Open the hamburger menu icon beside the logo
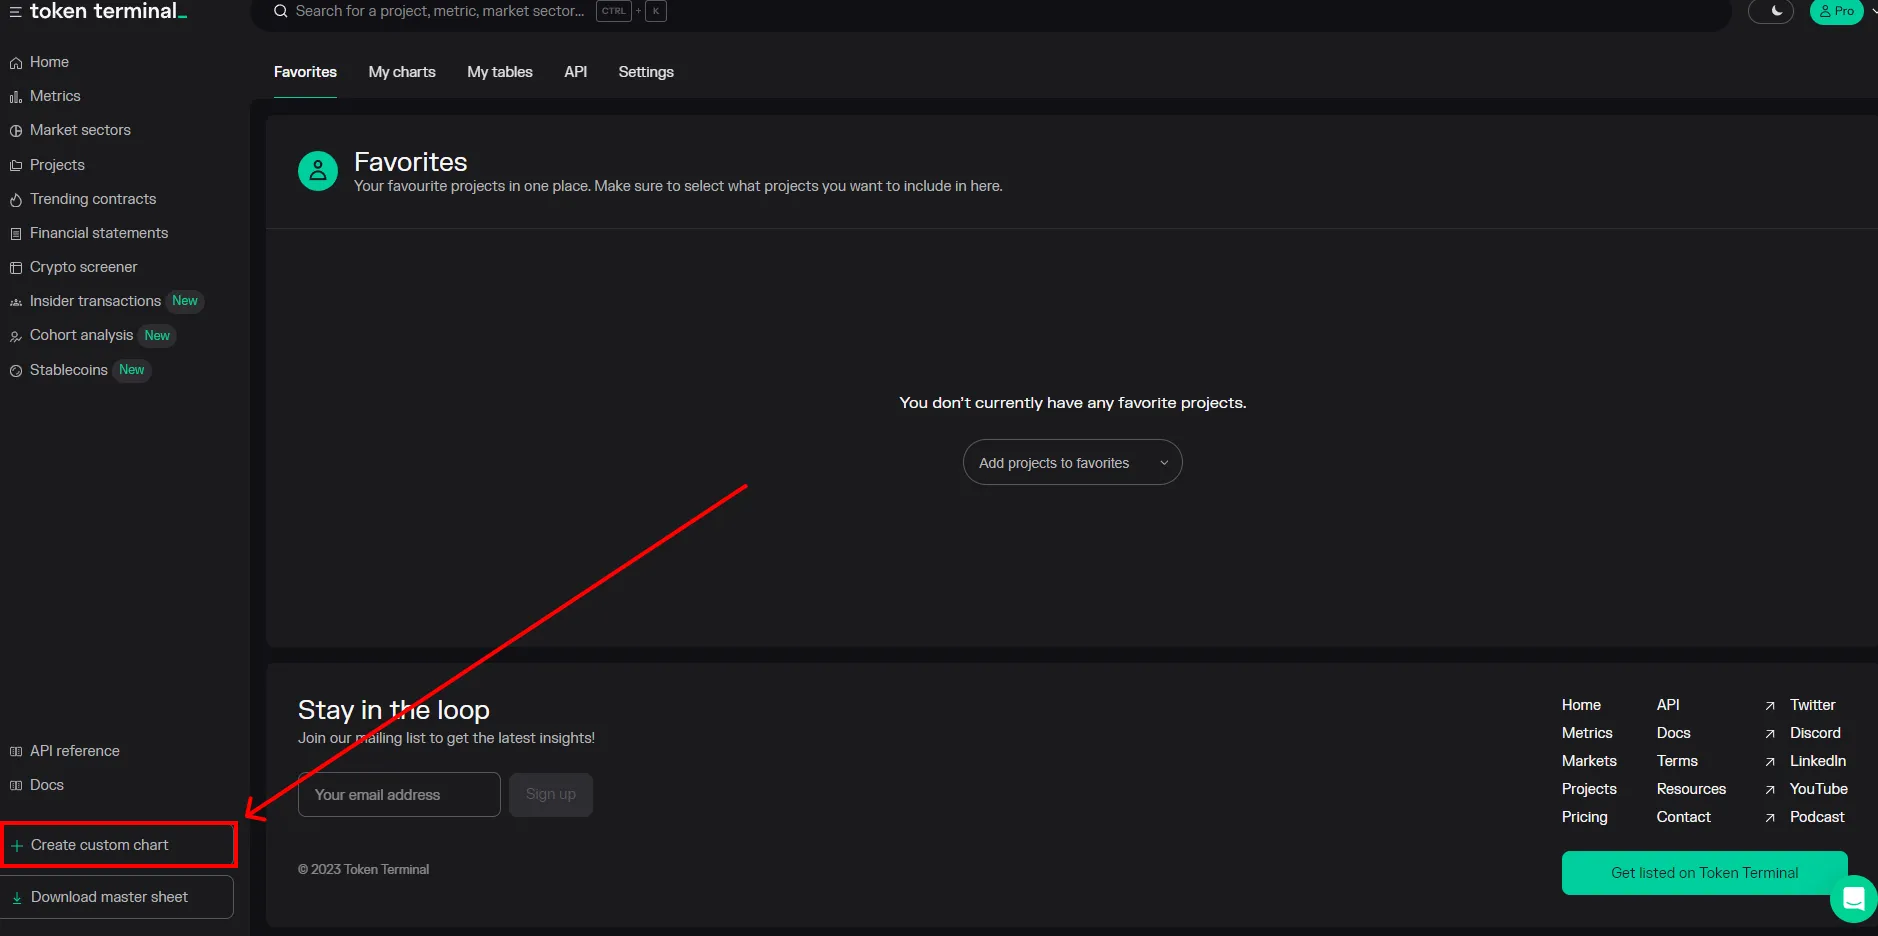Screen dimensions: 1878x936 coord(15,12)
